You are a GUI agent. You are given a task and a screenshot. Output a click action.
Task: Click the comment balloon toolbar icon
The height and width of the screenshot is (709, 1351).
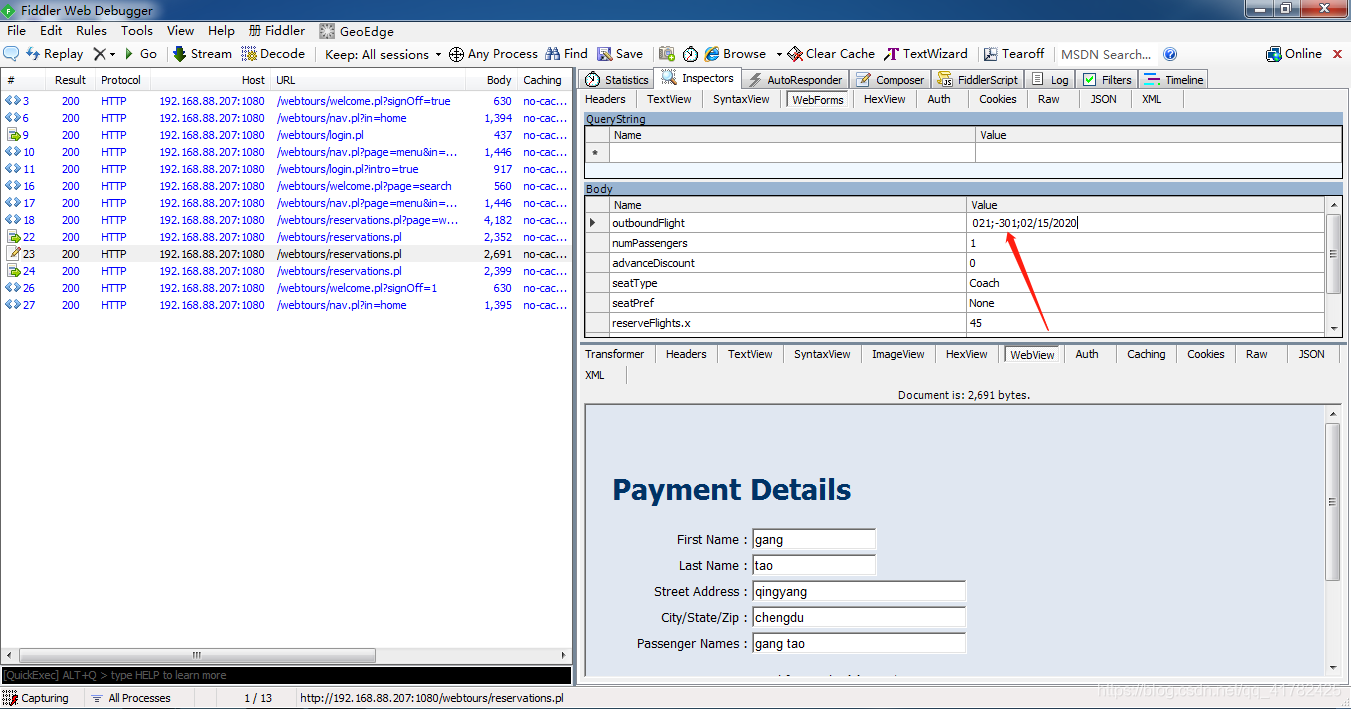[11, 54]
